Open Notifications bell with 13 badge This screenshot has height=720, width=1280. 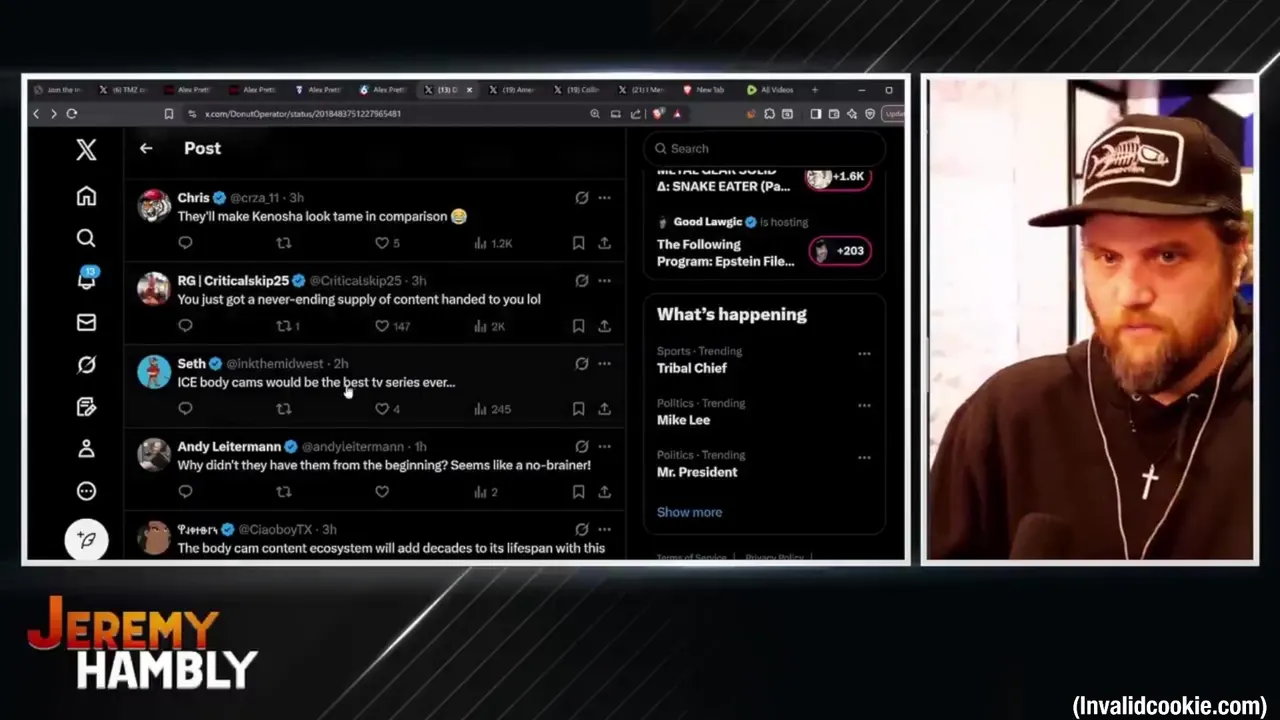pos(86,279)
